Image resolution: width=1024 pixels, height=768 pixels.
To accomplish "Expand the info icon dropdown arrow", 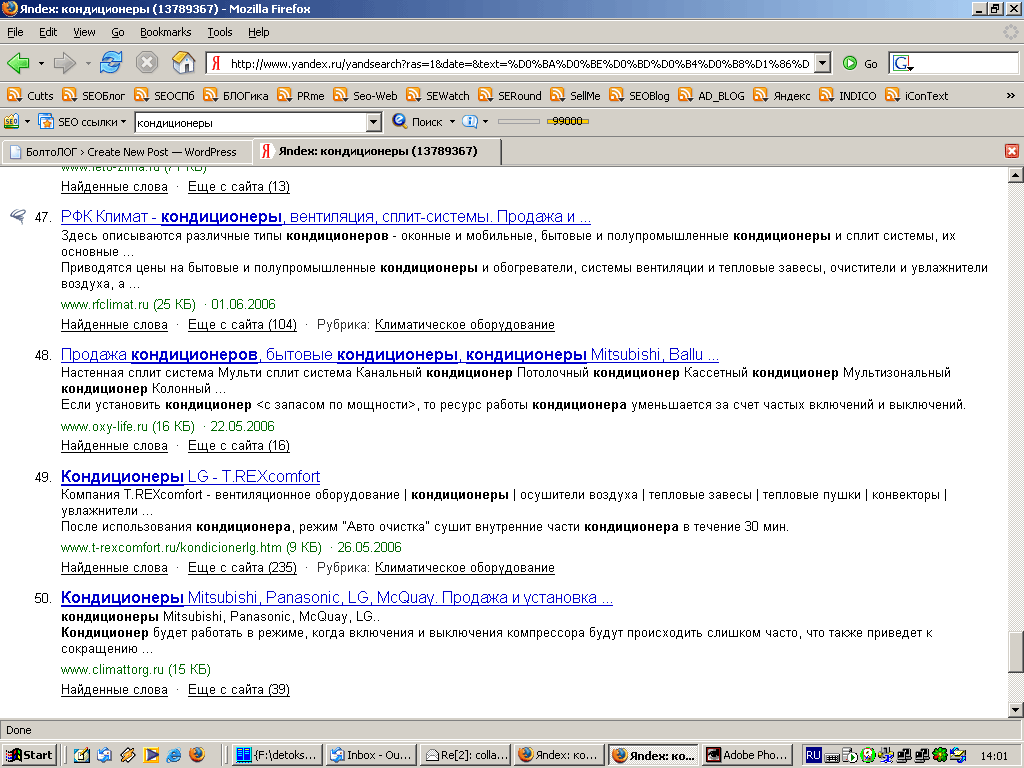I will 485,121.
